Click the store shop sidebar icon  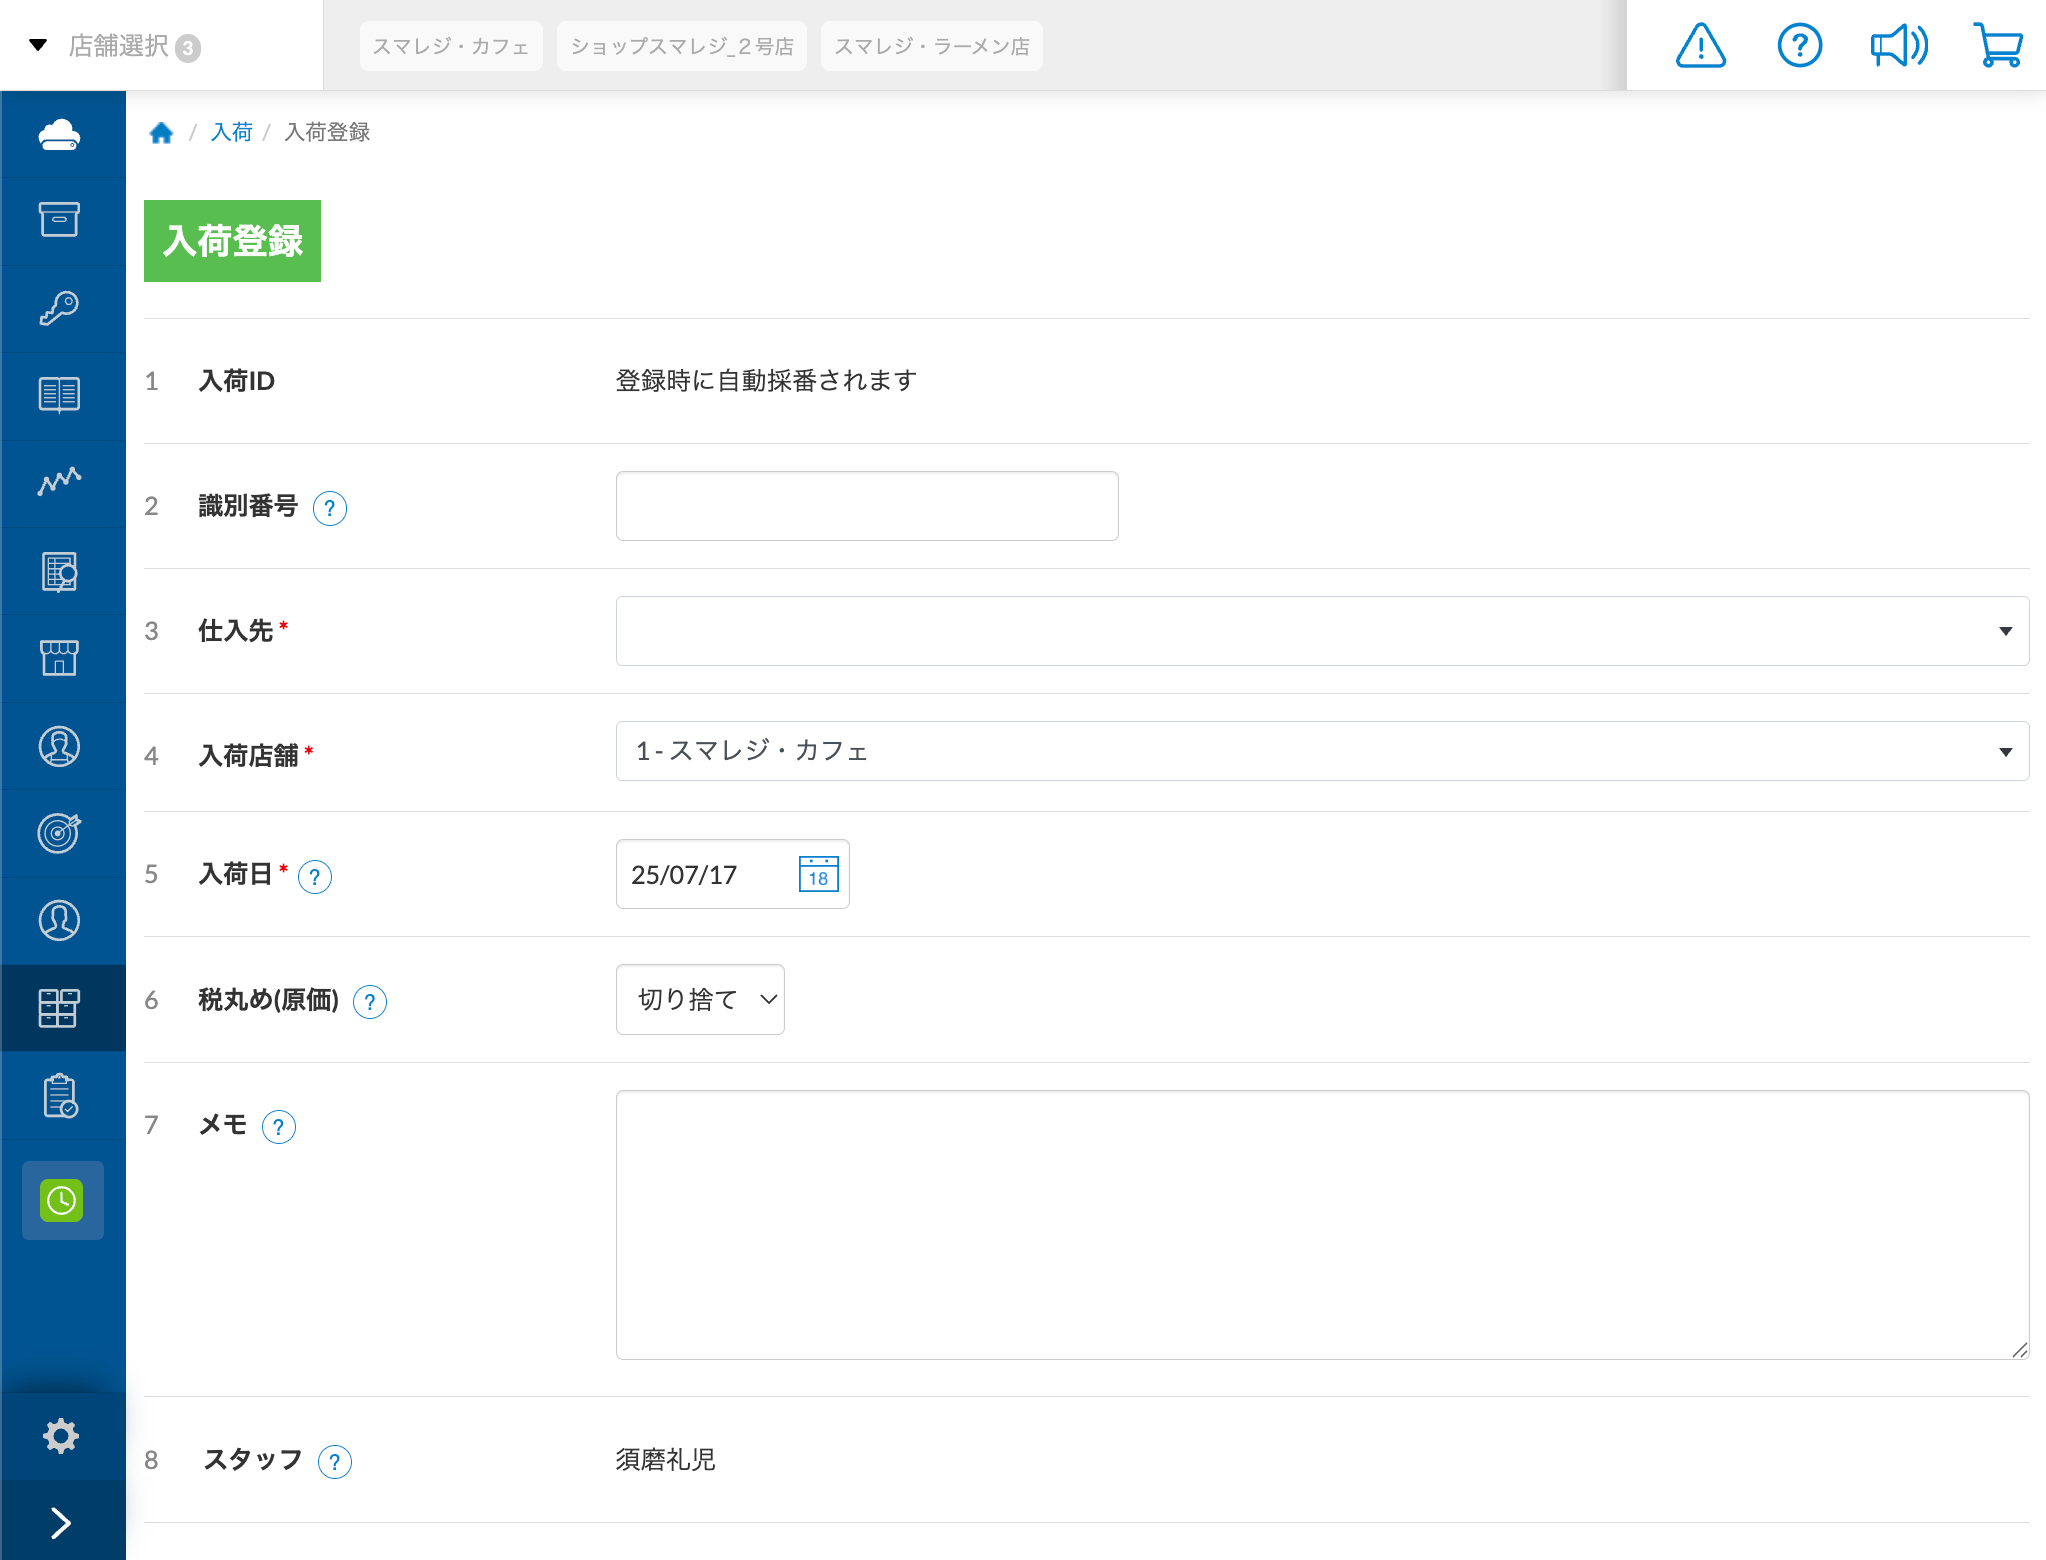[x=60, y=658]
